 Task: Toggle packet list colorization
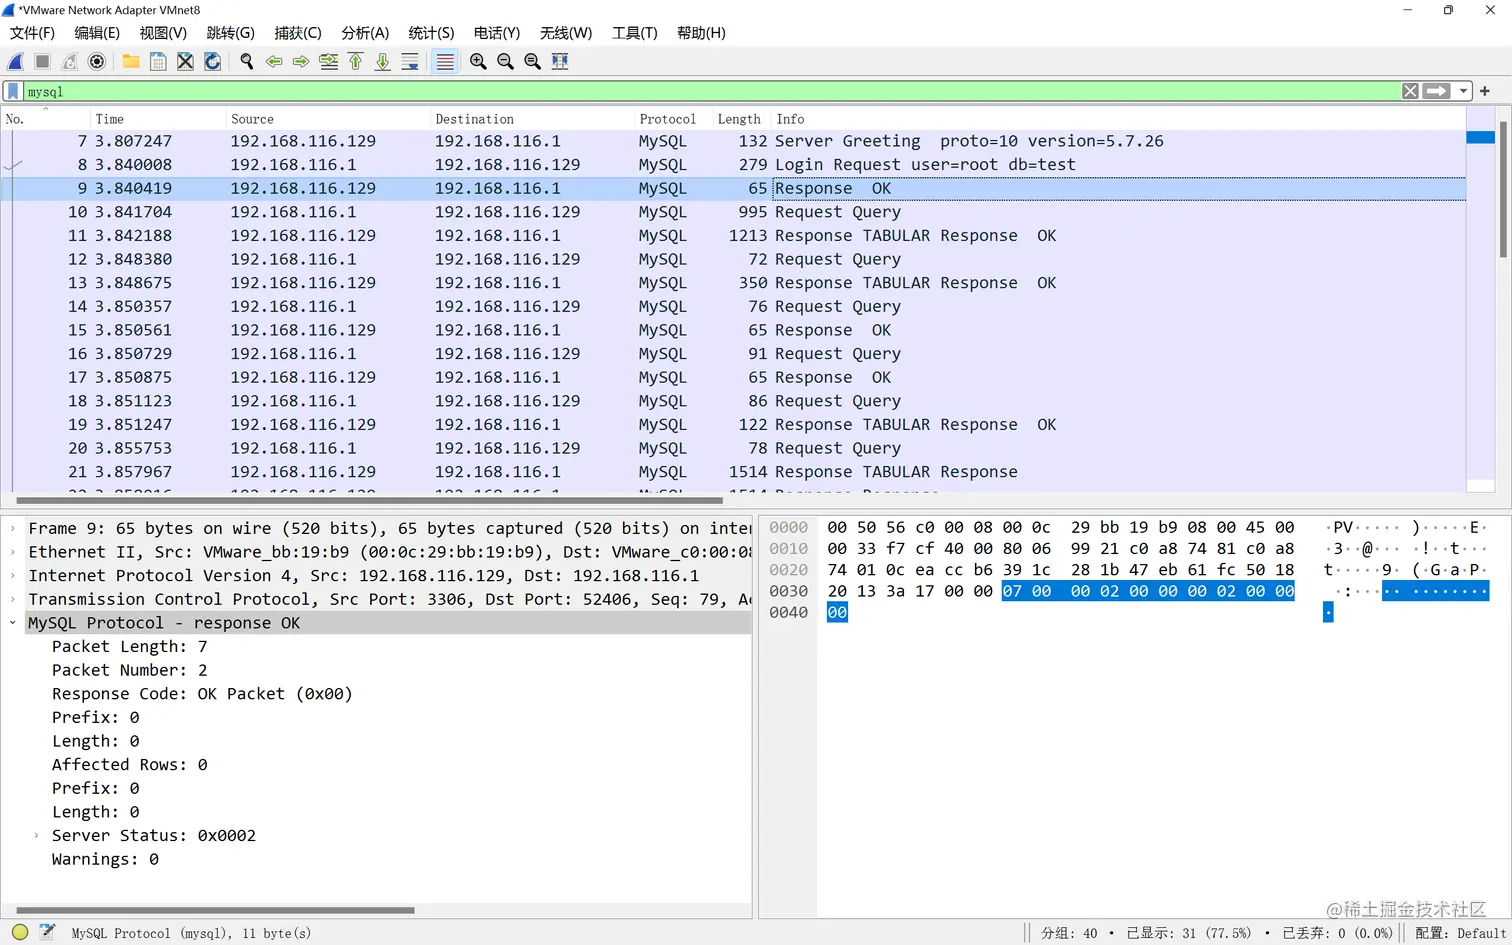click(445, 62)
